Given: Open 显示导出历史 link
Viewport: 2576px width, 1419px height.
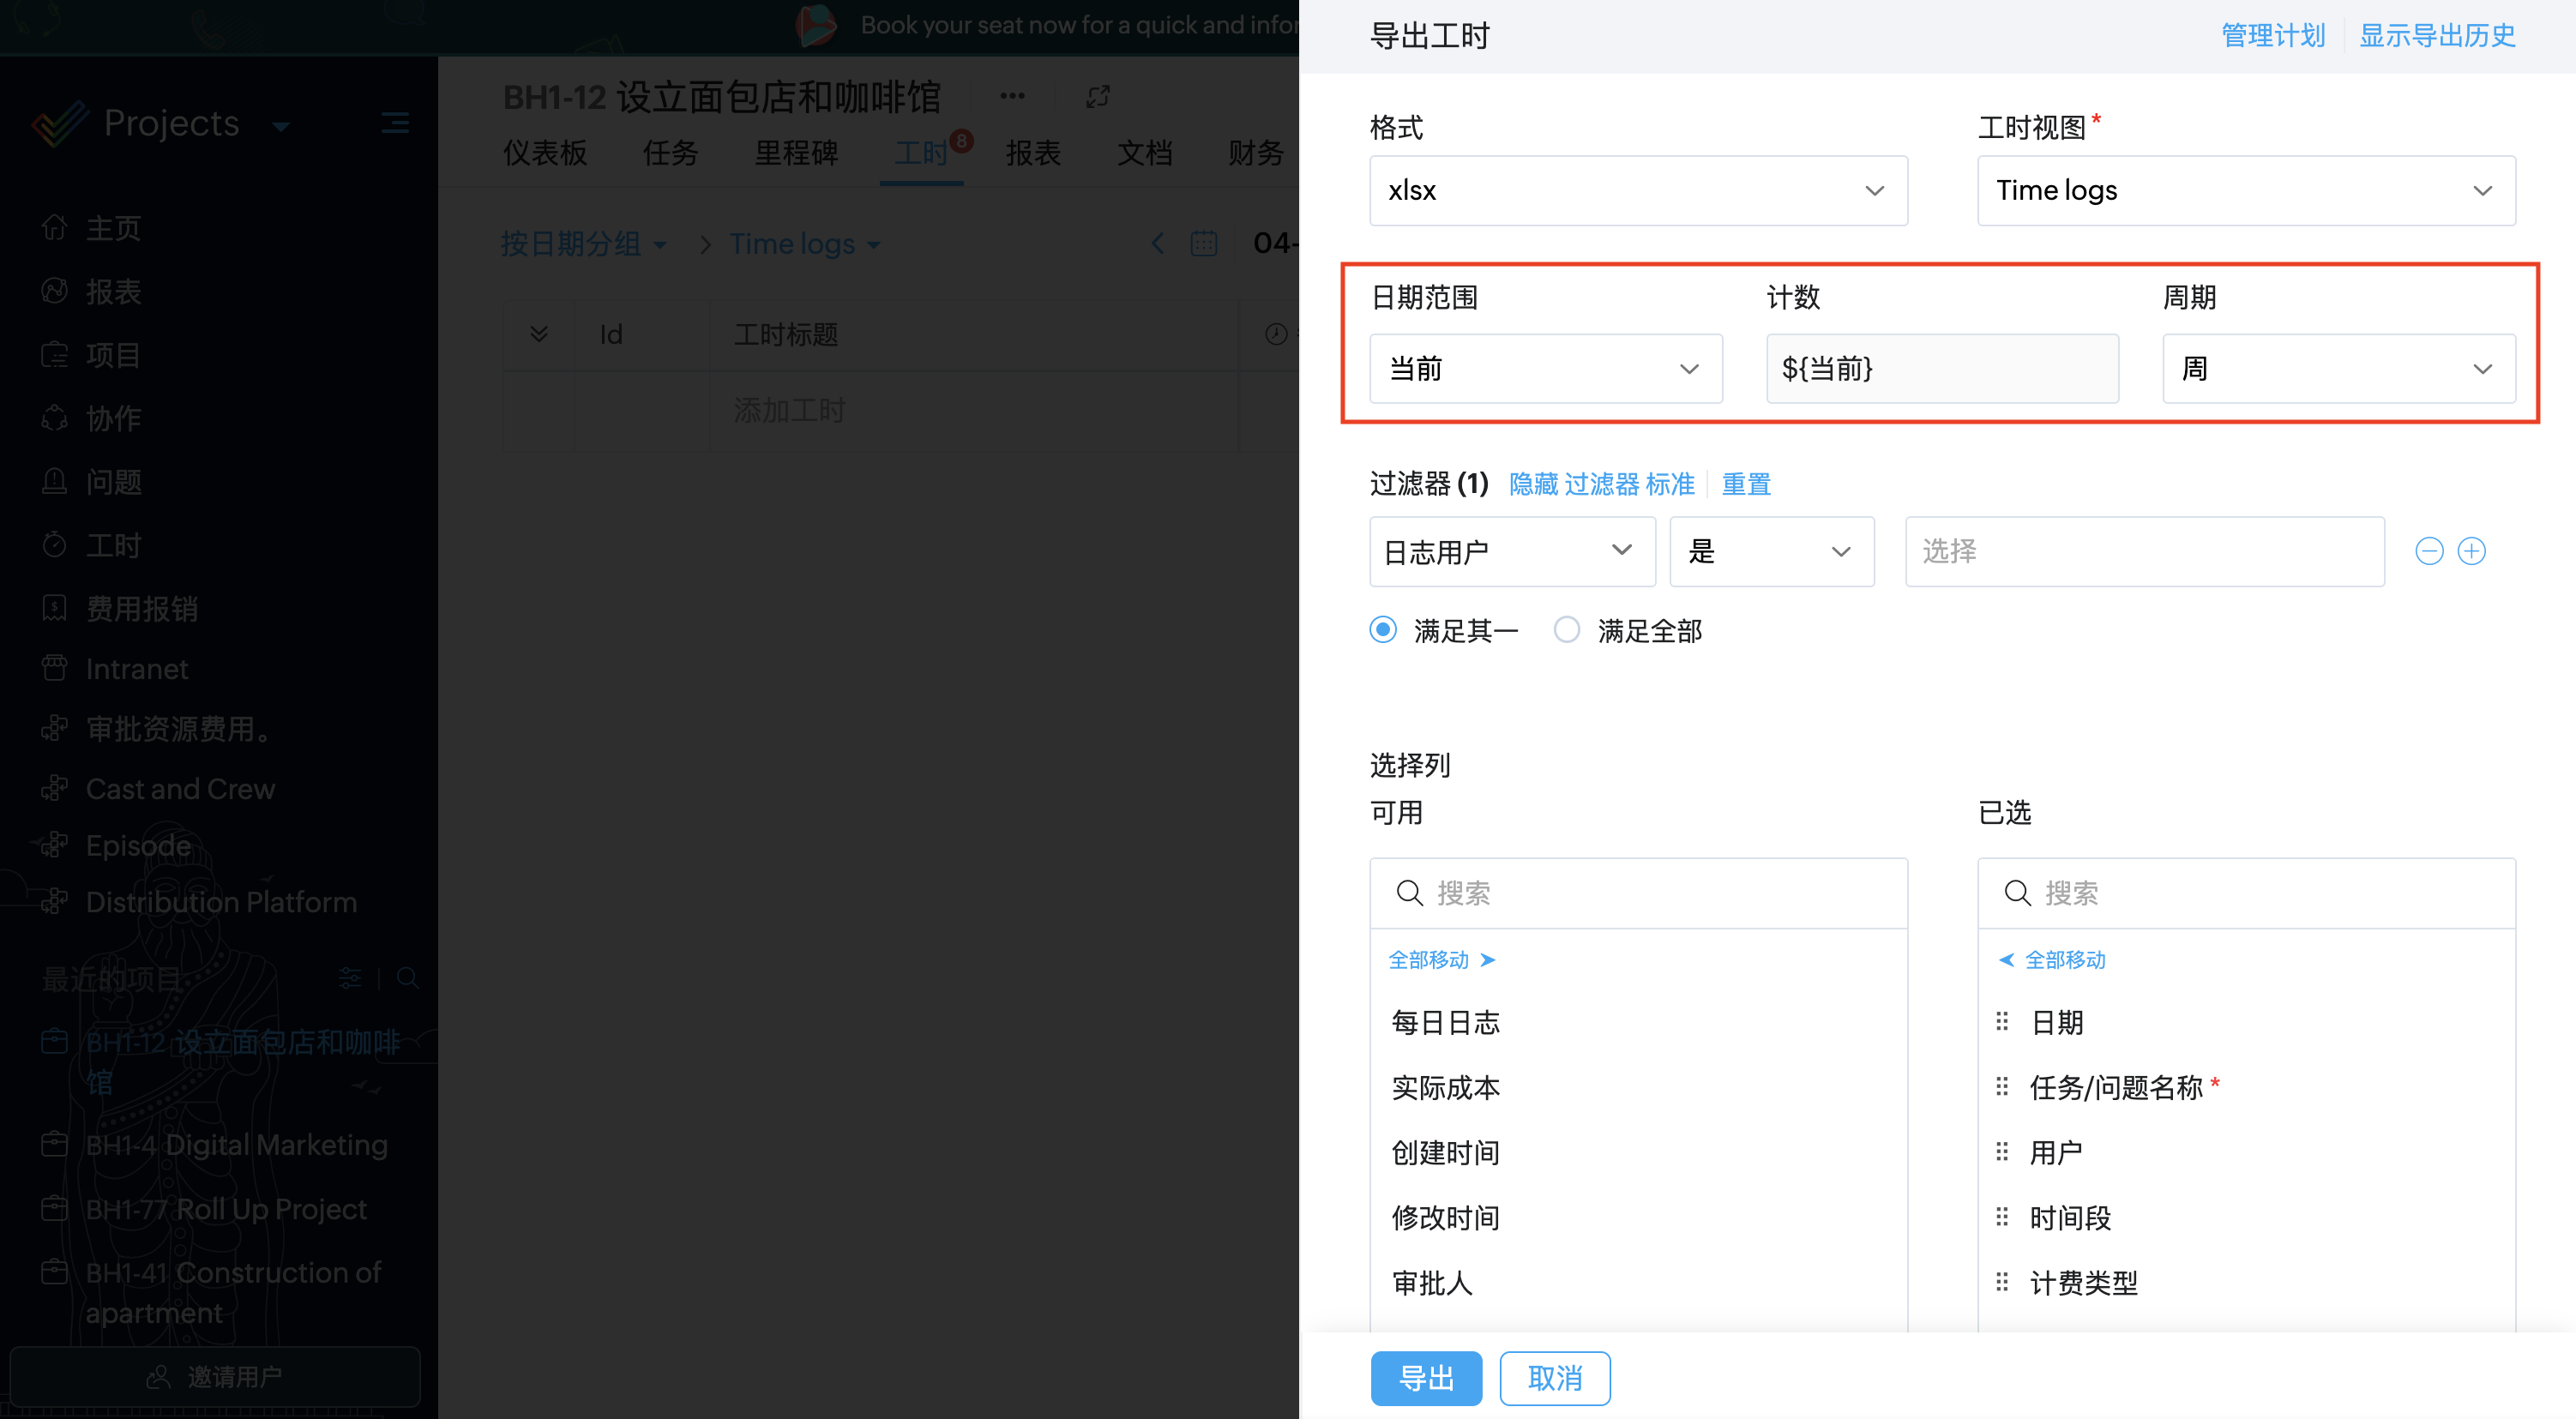Looking at the screenshot, I should click(2437, 36).
